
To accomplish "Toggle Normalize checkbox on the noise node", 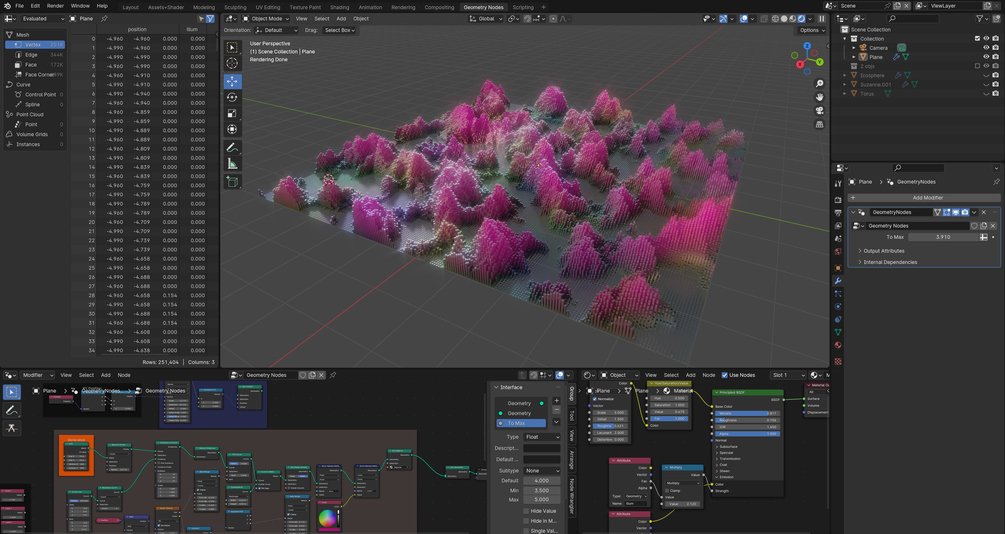I will pos(595,399).
